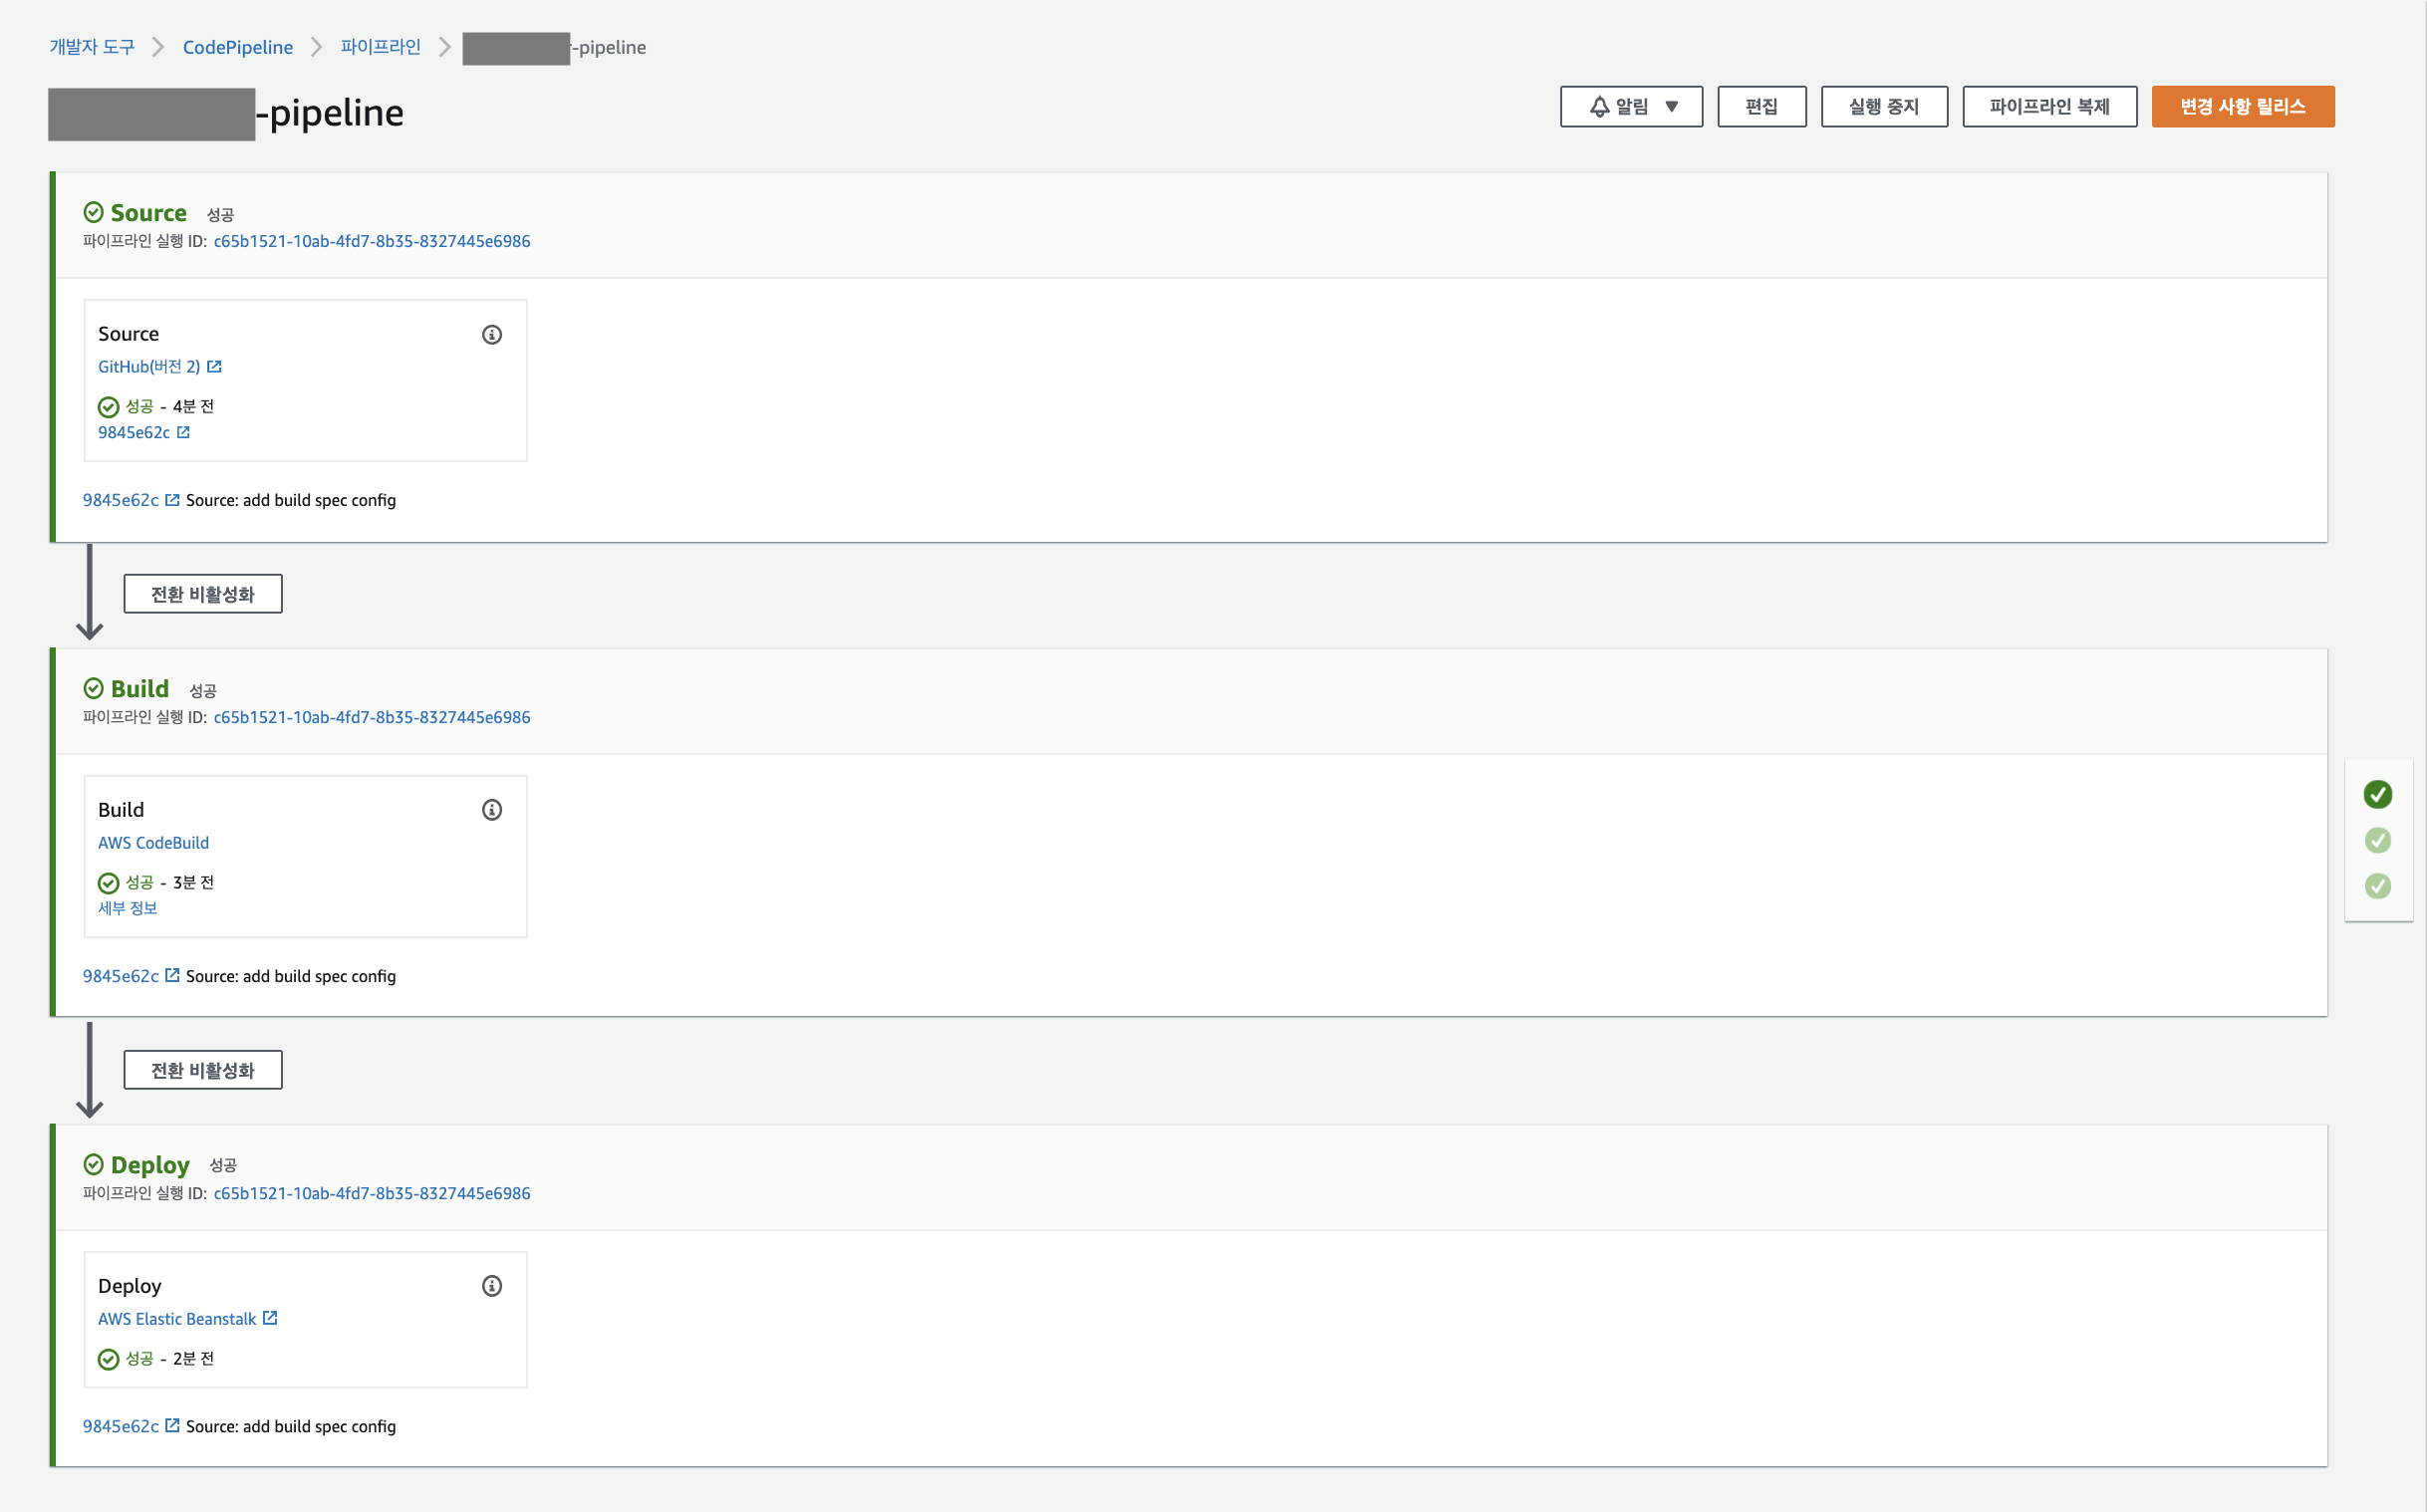Image resolution: width=2427 pixels, height=1512 pixels.
Task: Click external link icon beside GitHub(버전 2)
Action: click(214, 367)
